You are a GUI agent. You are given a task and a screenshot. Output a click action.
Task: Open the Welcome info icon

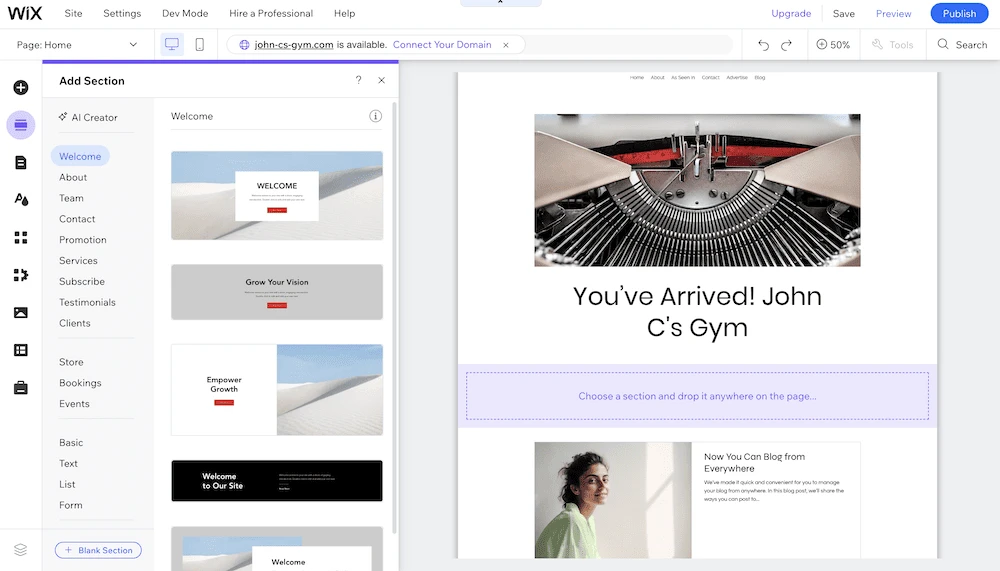pyautogui.click(x=375, y=116)
